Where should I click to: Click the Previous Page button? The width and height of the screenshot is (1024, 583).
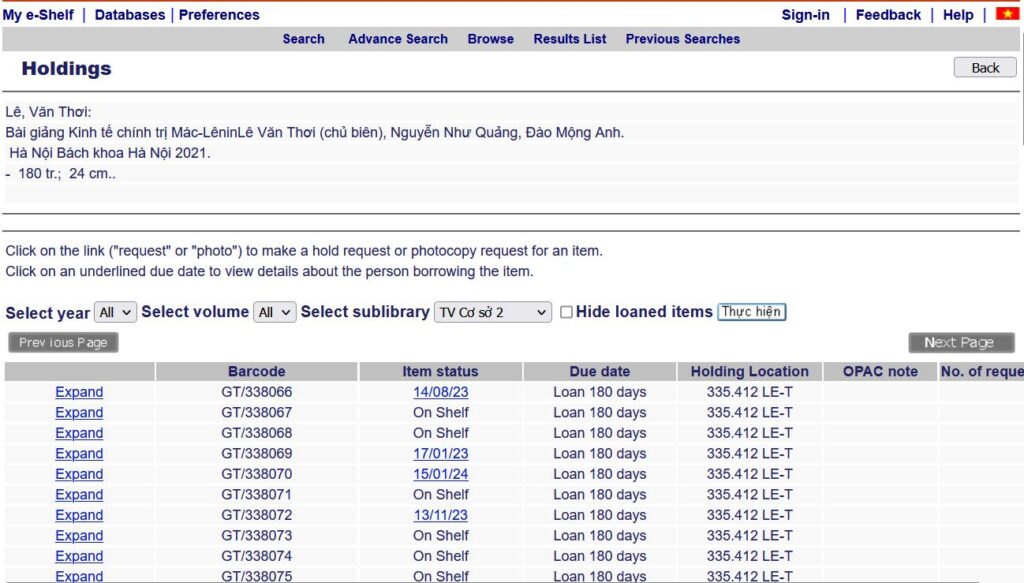click(63, 342)
